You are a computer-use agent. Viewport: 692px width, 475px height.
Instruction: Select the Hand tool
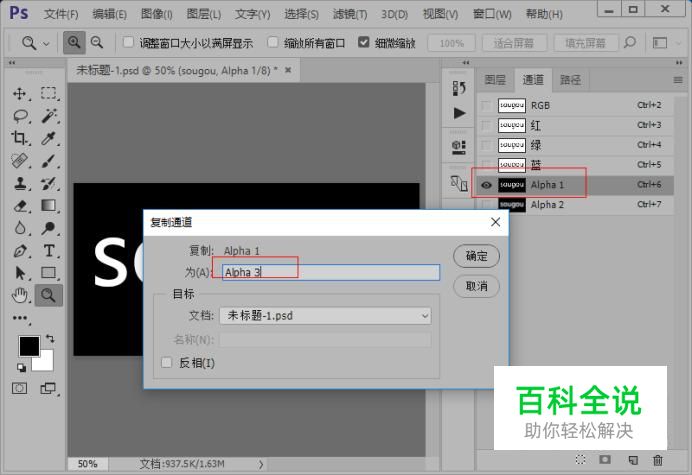(20, 295)
